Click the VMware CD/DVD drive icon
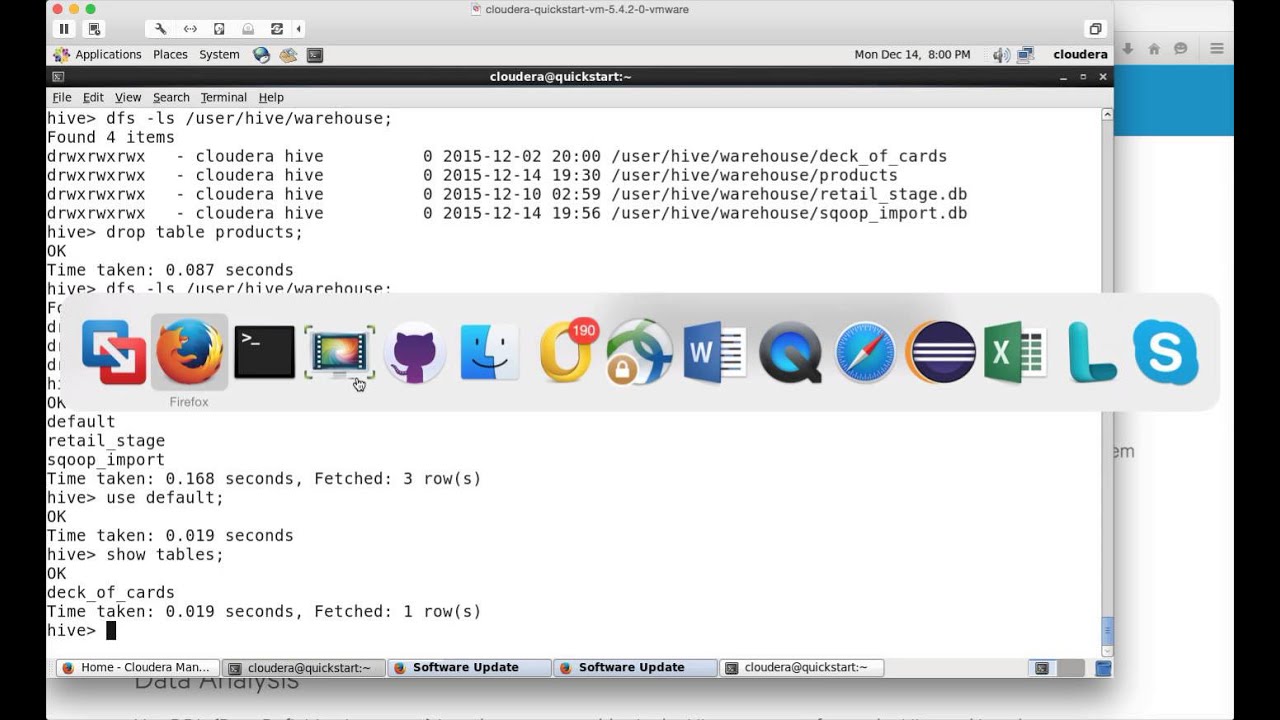This screenshot has height=720, width=1280. (248, 29)
